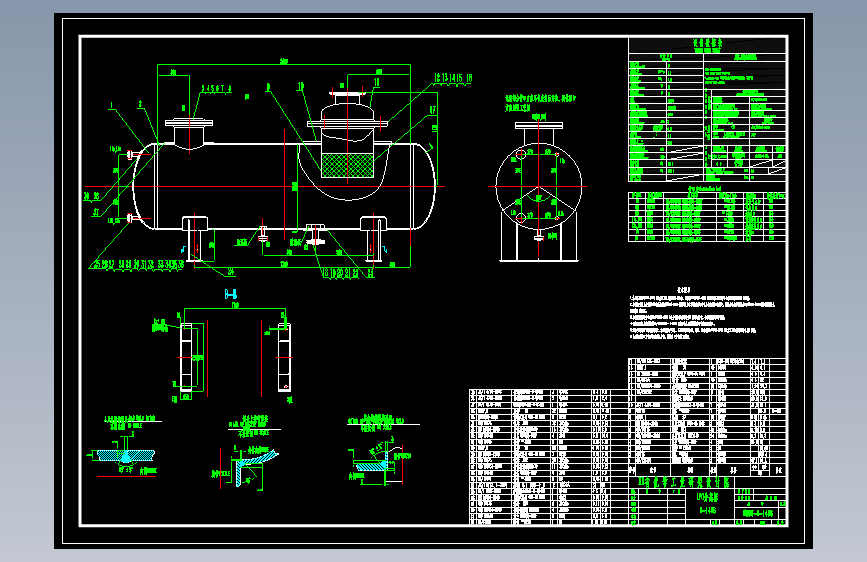Click the technical notes text block

(x=702, y=313)
